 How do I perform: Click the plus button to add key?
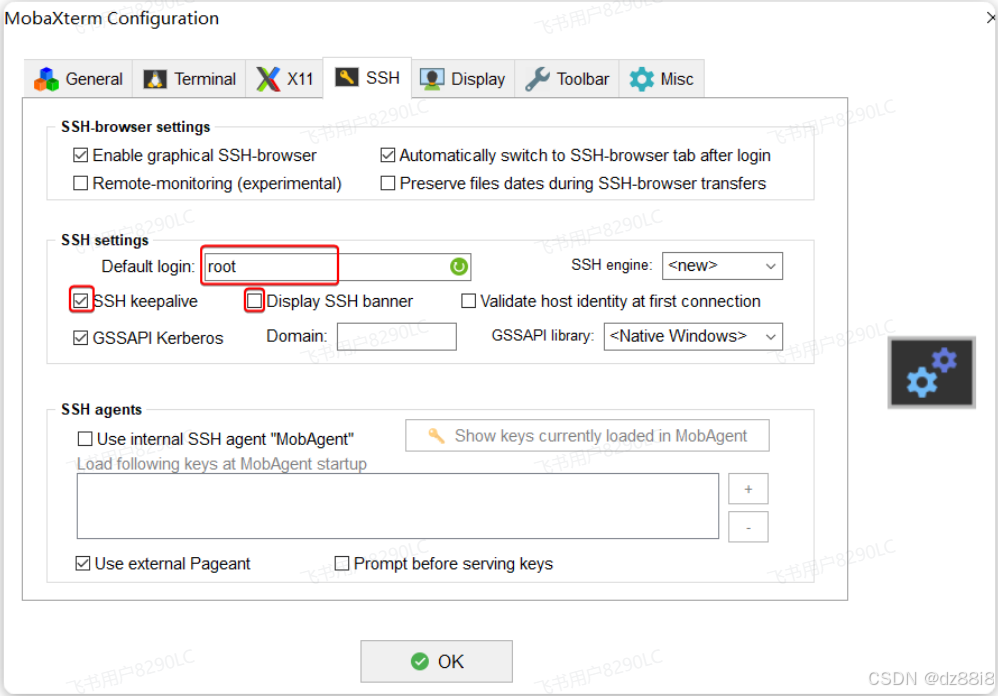(748, 489)
